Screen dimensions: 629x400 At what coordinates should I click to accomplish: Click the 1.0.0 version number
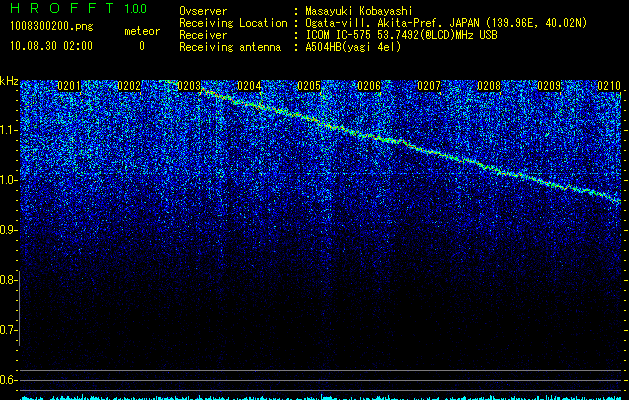click(136, 8)
